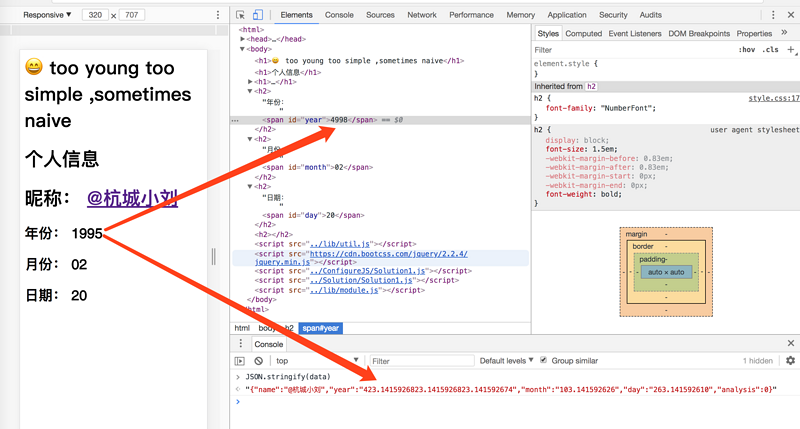The image size is (800, 429).
Task: Select the Event Listeners sidebar tab
Action: pos(635,34)
